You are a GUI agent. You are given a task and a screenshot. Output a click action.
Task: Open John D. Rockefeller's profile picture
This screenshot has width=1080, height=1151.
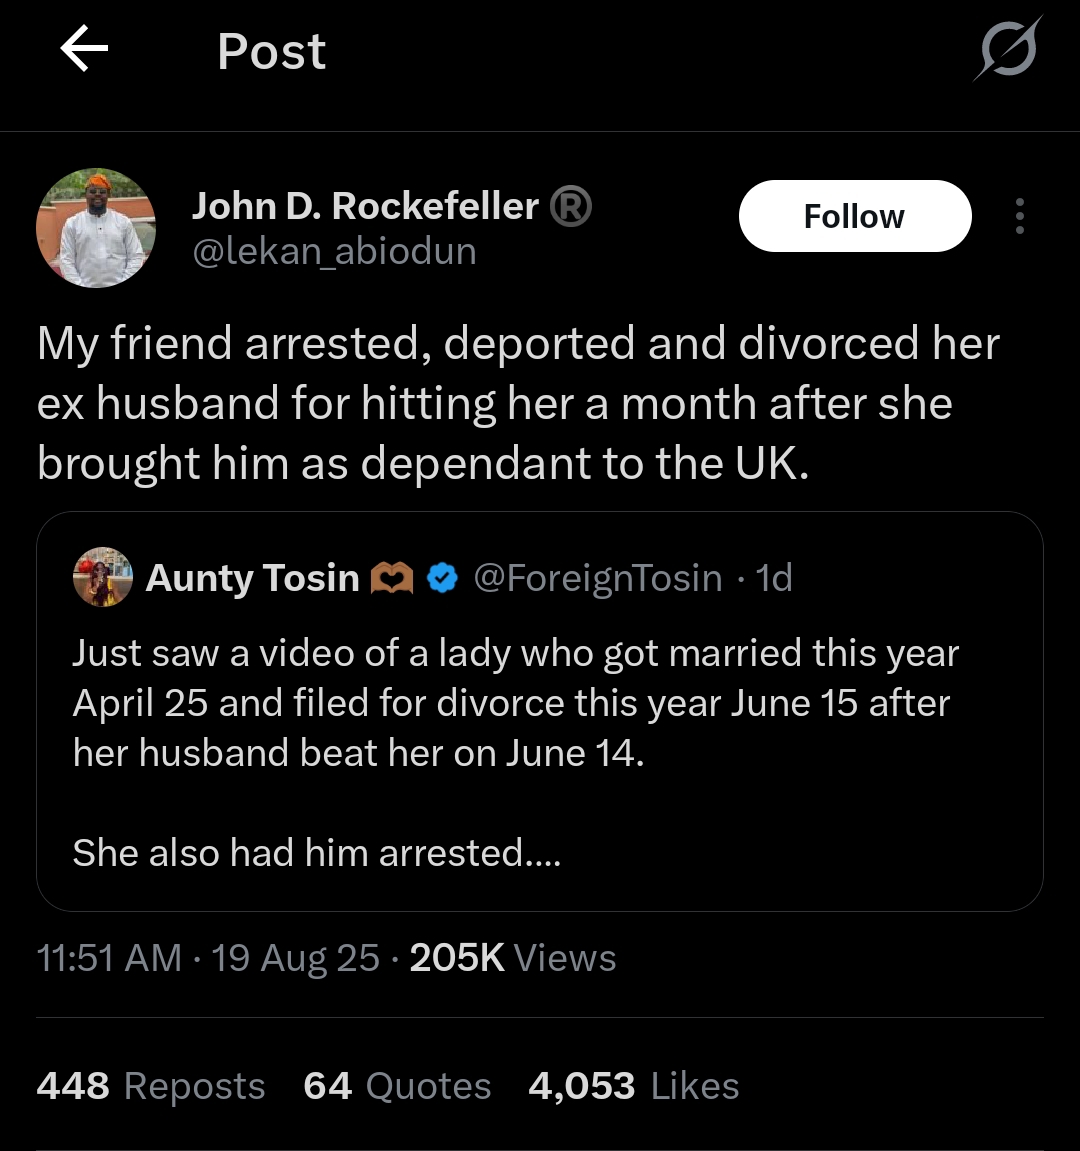[x=96, y=228]
